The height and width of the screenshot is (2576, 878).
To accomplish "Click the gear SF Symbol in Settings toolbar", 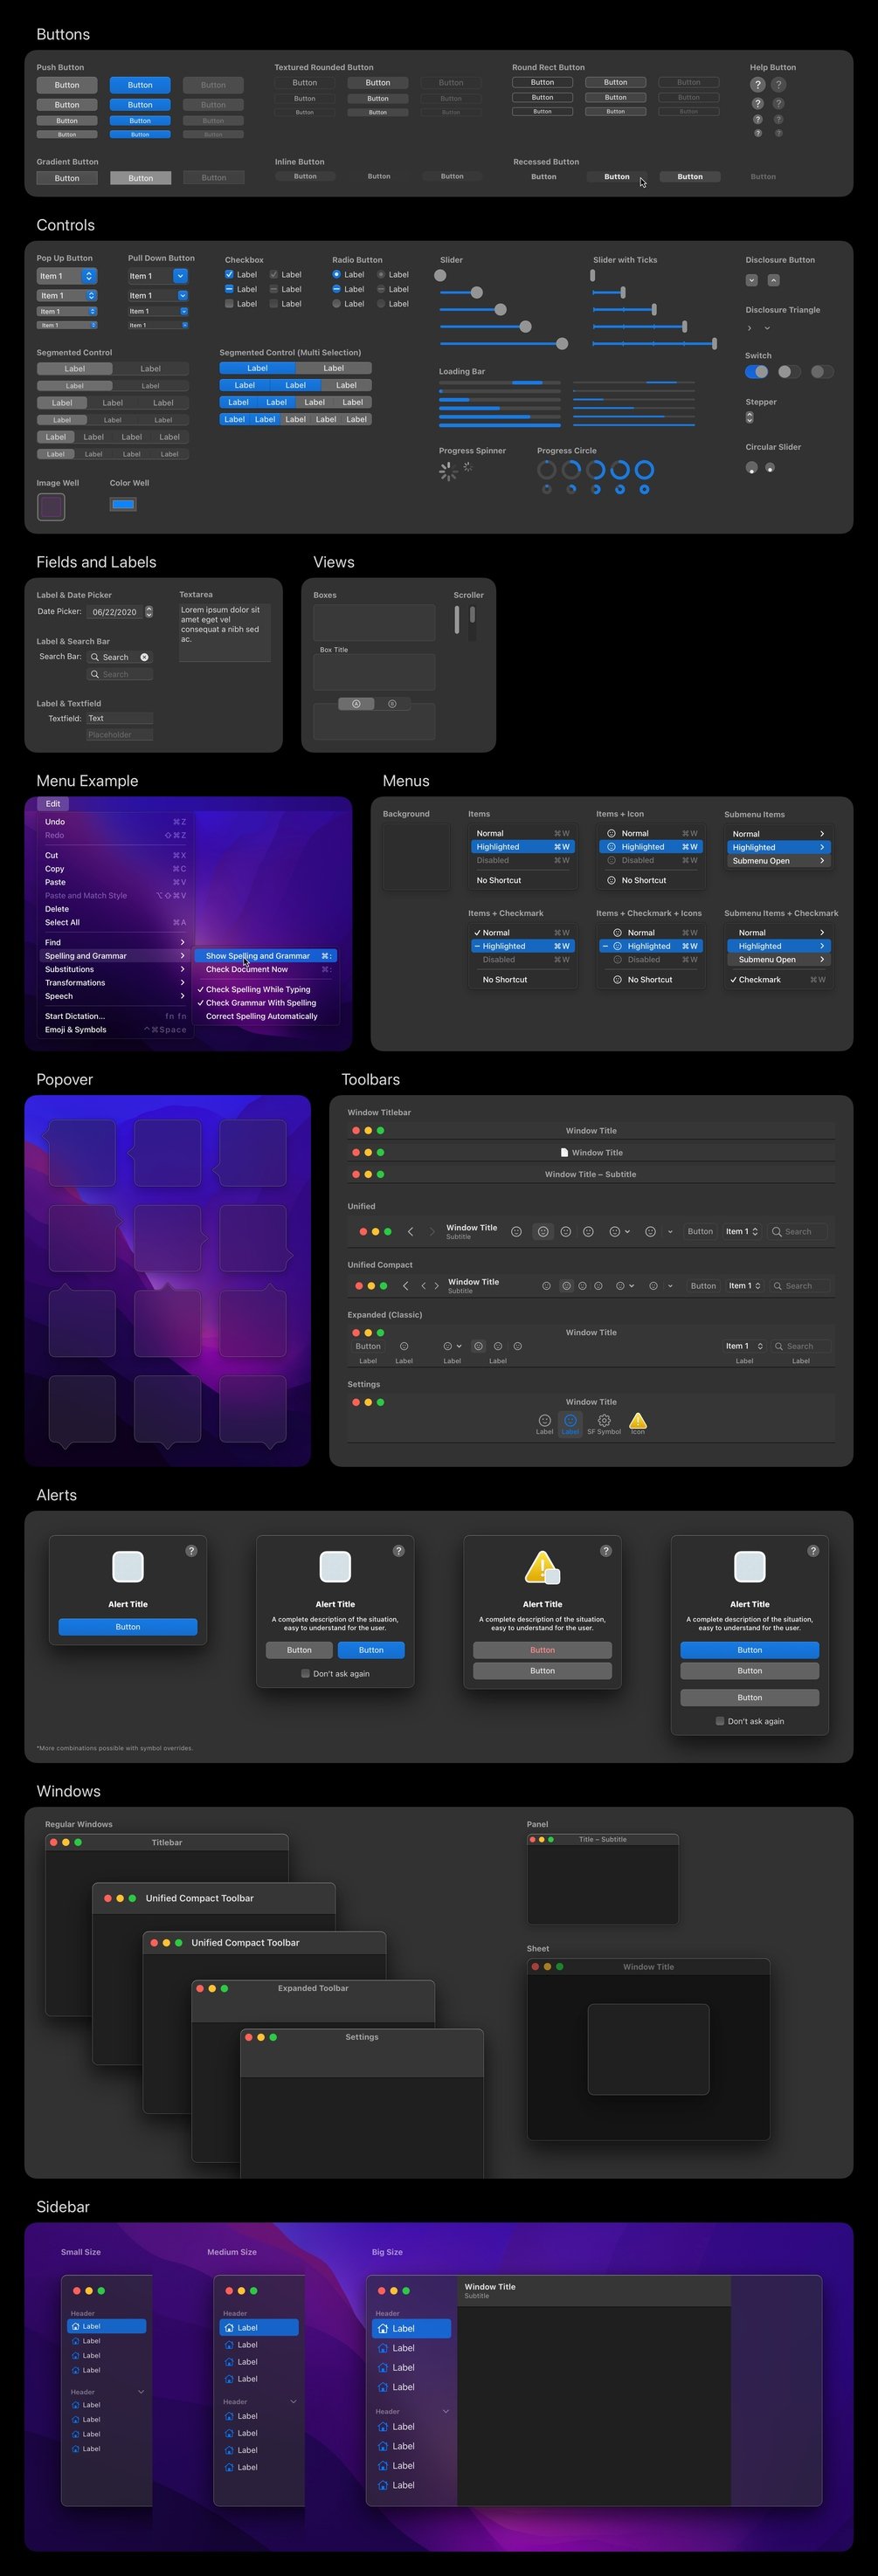I will [604, 1420].
